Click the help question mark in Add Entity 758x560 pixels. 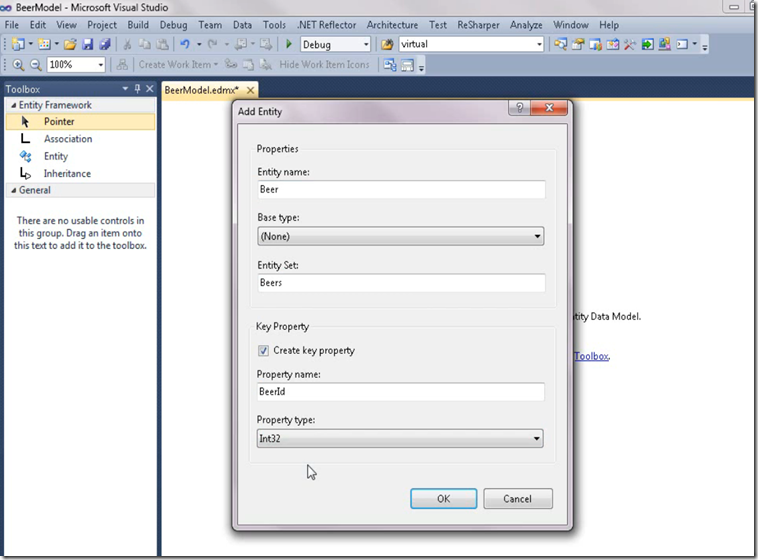pos(520,108)
